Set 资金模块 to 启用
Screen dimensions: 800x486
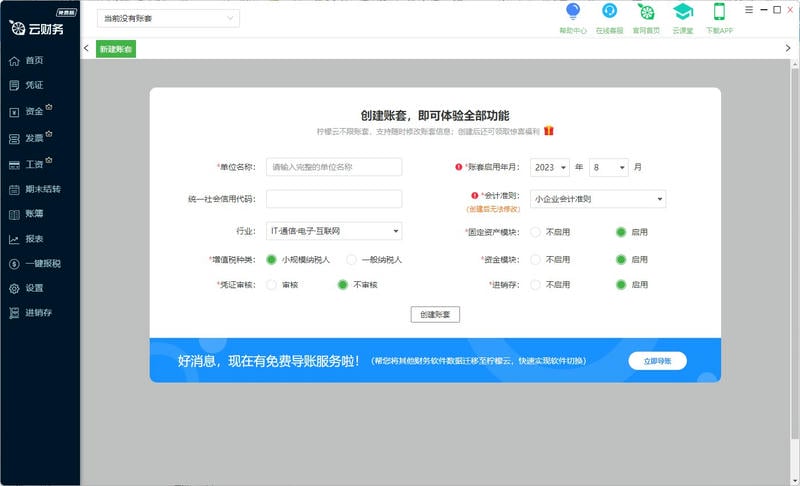[x=620, y=260]
